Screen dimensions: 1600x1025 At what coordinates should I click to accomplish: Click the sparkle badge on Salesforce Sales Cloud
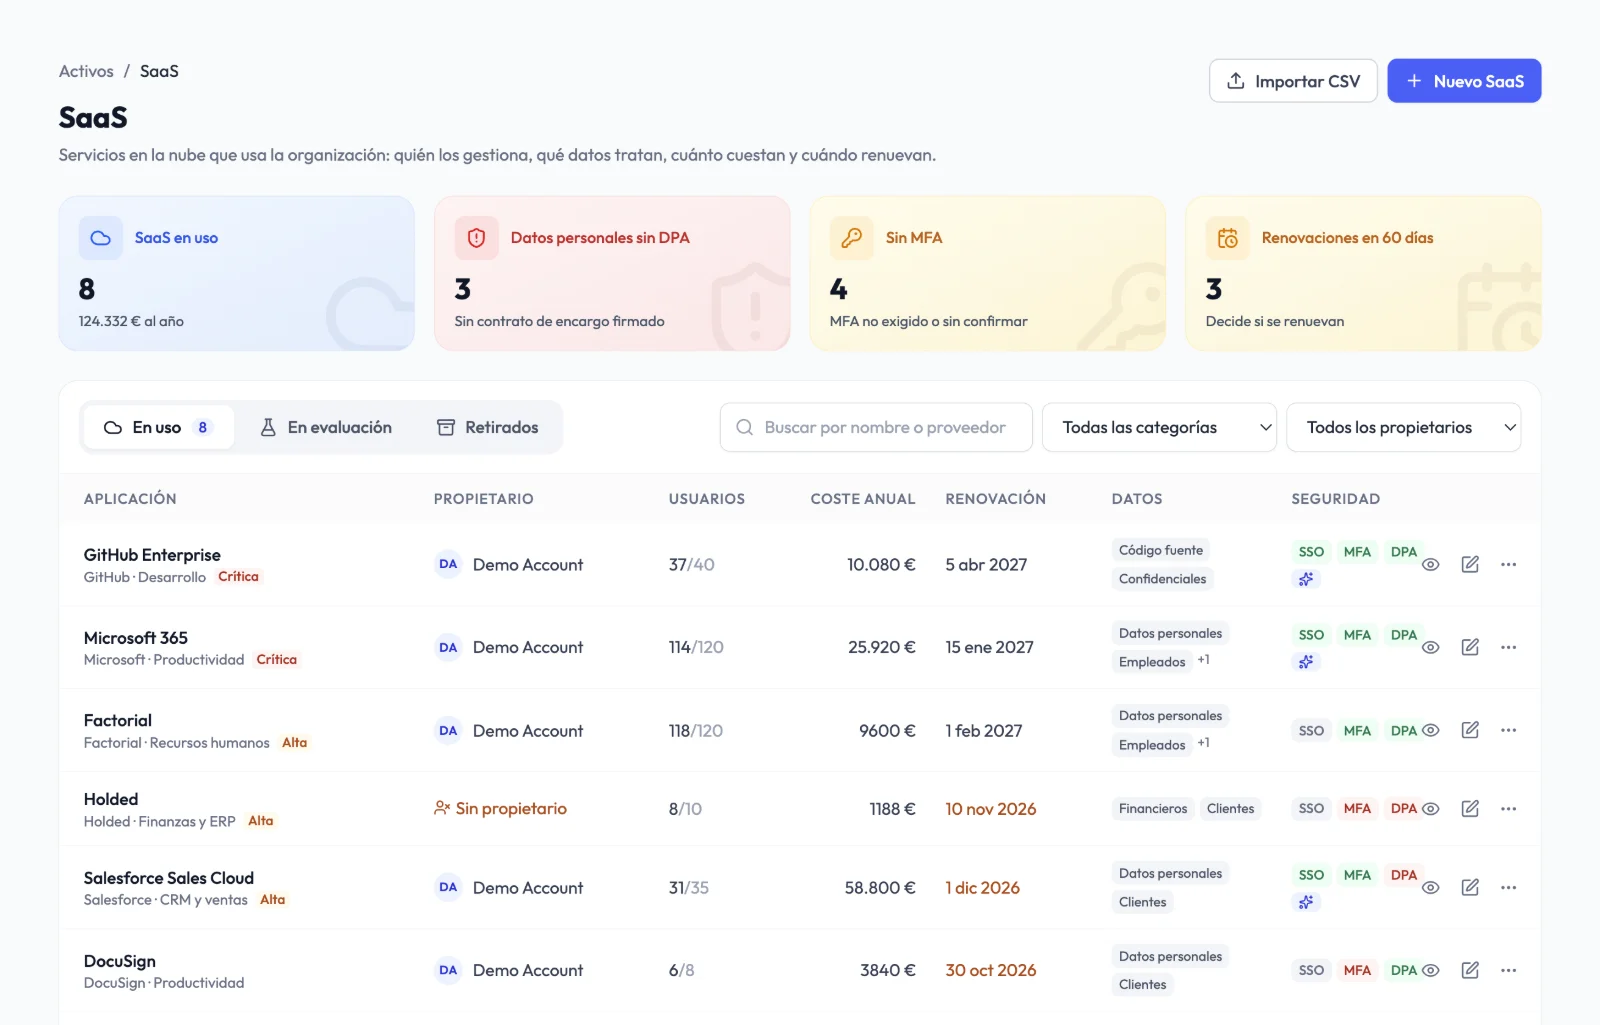click(x=1306, y=902)
